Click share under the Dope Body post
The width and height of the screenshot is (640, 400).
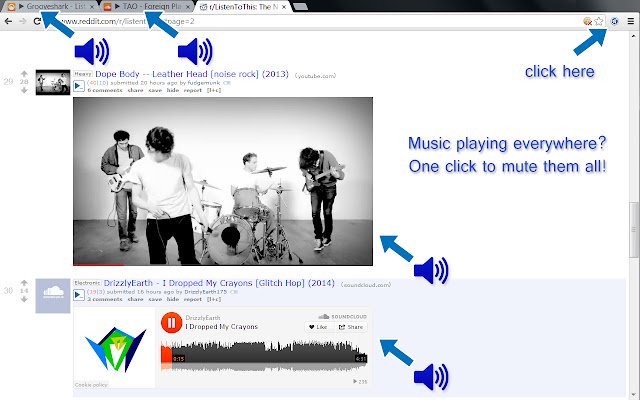[135, 90]
